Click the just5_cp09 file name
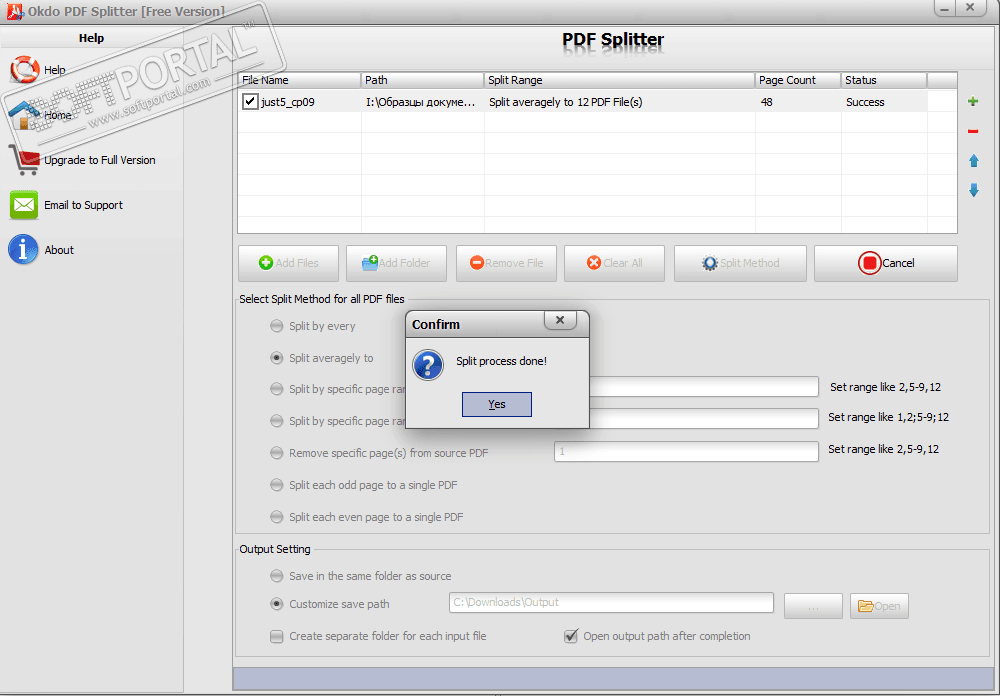Image resolution: width=1000 pixels, height=696 pixels. pyautogui.click(x=288, y=102)
